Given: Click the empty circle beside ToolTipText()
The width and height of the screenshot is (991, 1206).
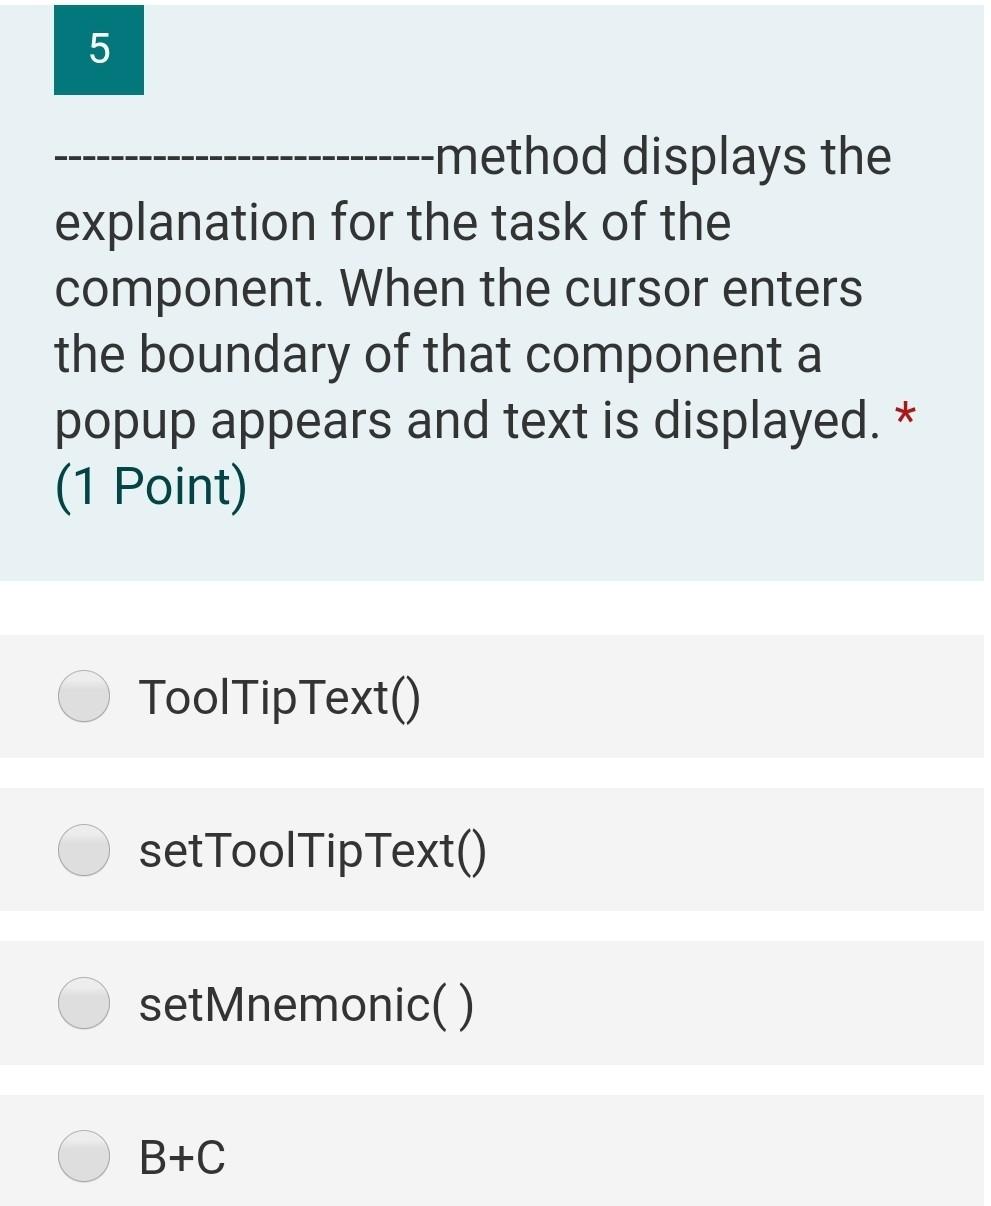Looking at the screenshot, I should coord(85,697).
